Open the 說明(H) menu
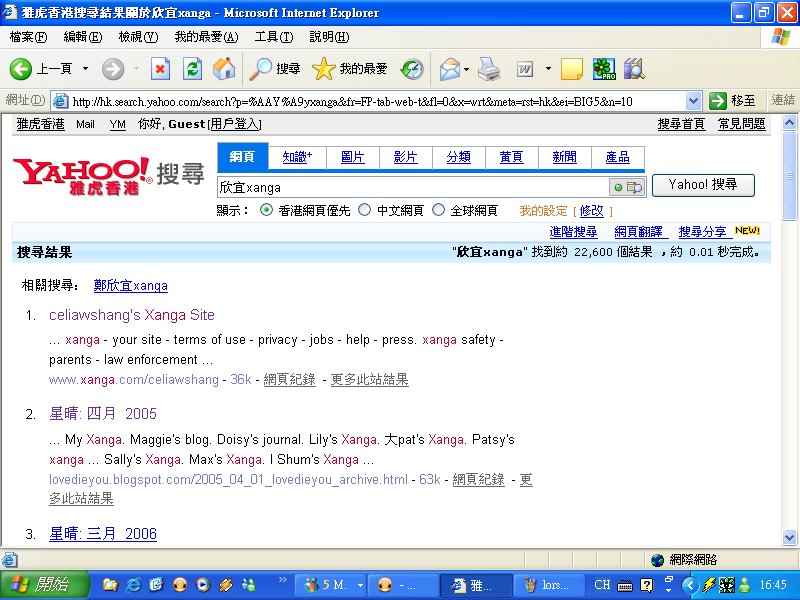800x600 pixels. (x=329, y=37)
